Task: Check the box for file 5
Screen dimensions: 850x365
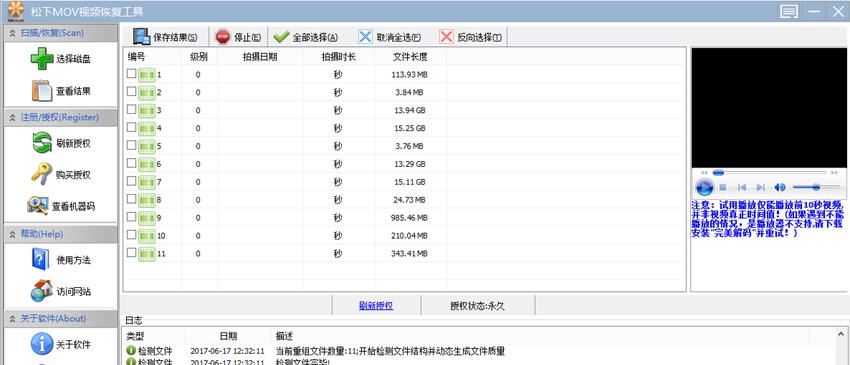Action: tap(131, 145)
